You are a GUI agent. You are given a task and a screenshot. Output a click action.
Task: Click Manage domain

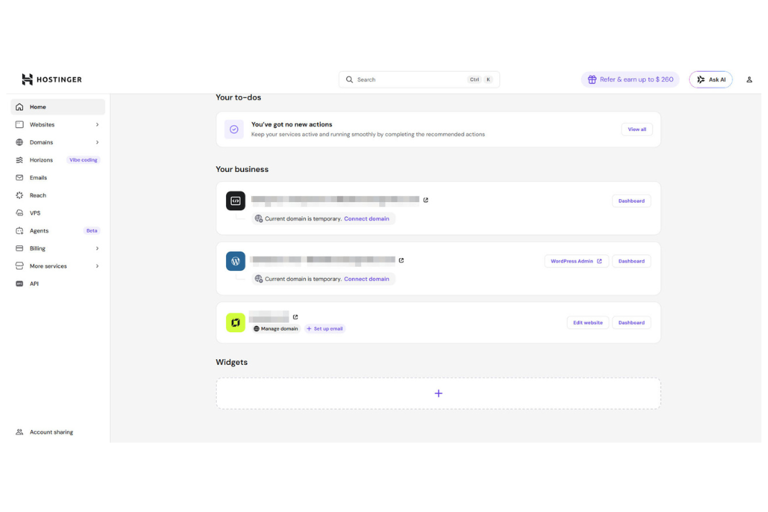(x=276, y=329)
